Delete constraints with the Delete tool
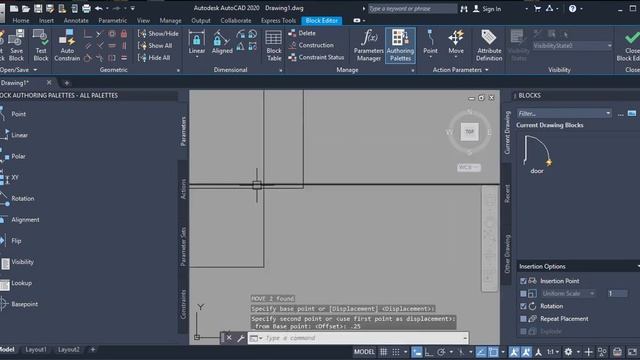Image resolution: width=640 pixels, height=360 pixels. click(x=302, y=33)
